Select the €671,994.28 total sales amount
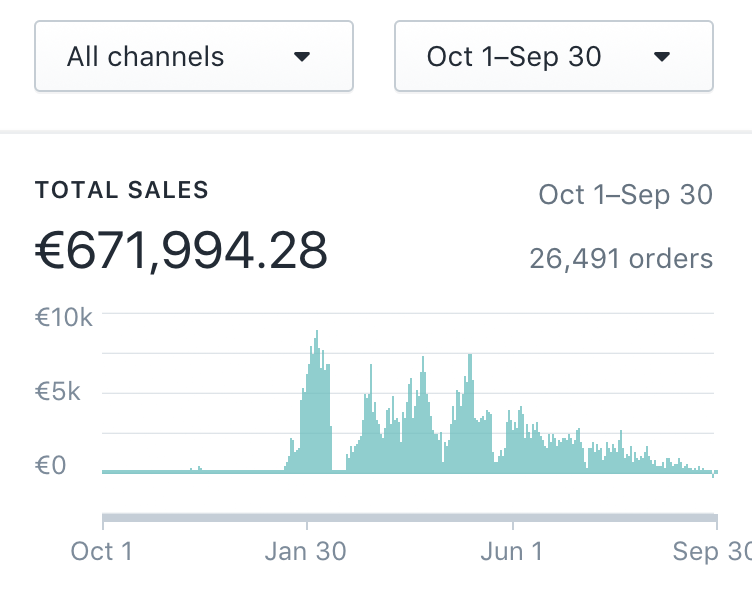The height and width of the screenshot is (598, 752). pyautogui.click(x=181, y=250)
